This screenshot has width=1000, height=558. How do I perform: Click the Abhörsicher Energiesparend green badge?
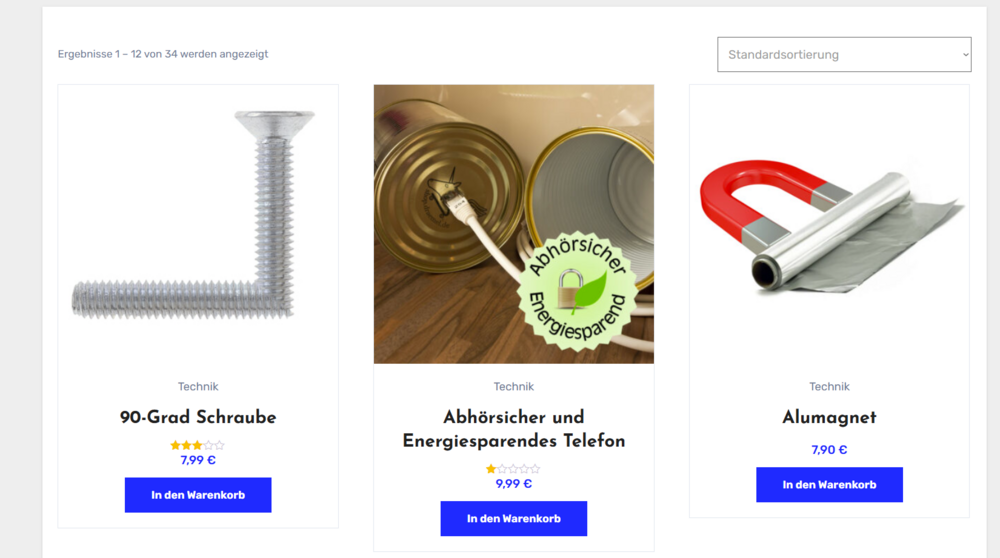click(577, 291)
